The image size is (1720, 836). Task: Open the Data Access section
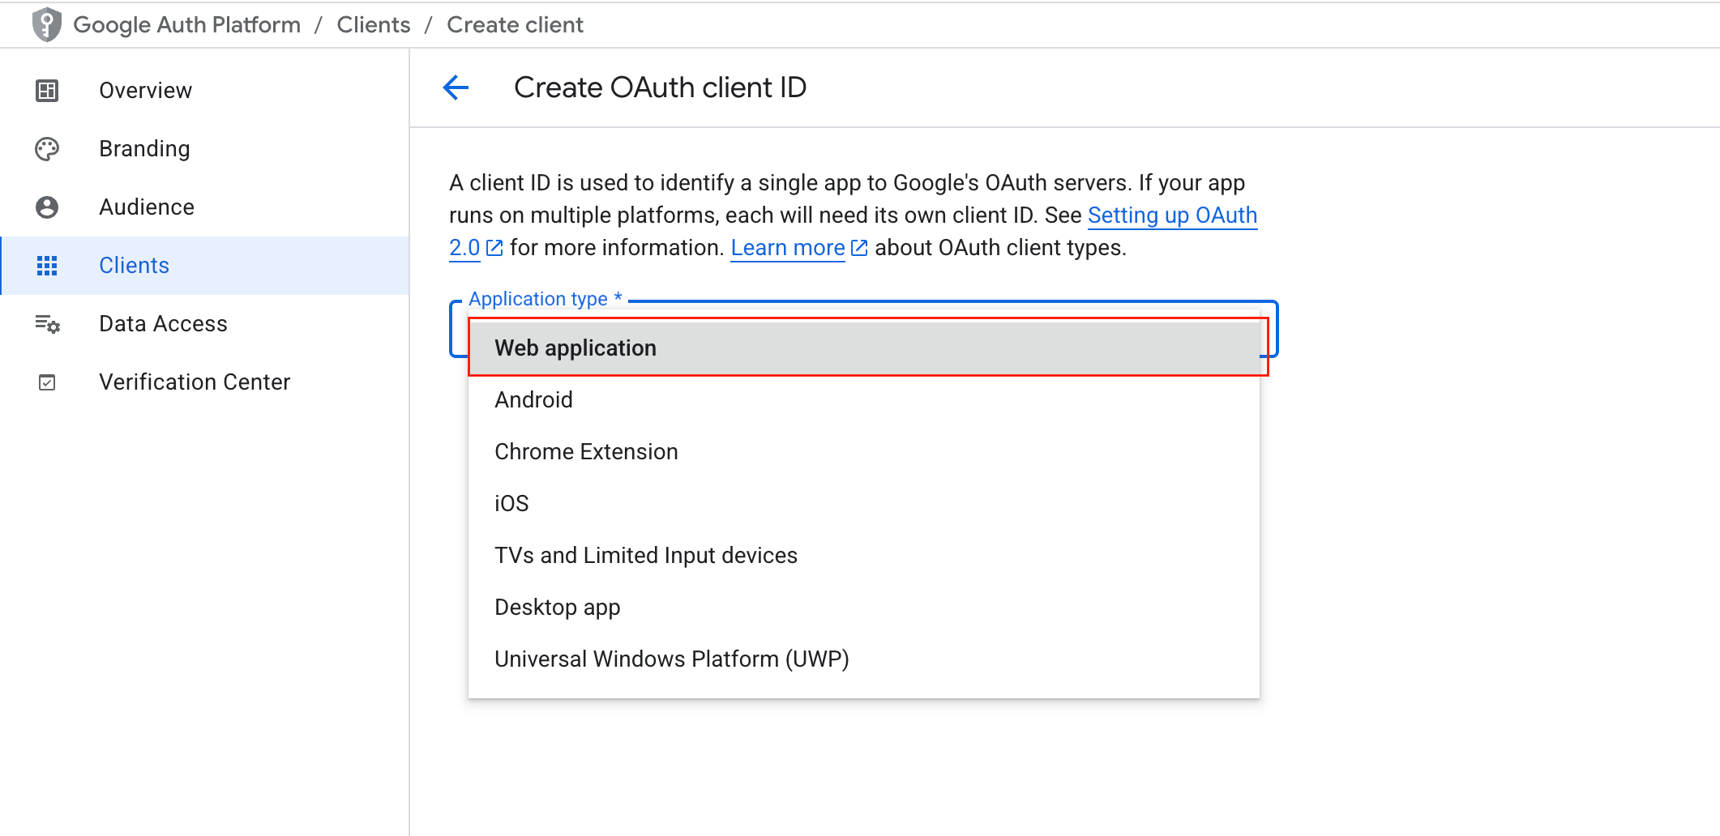tap(163, 324)
